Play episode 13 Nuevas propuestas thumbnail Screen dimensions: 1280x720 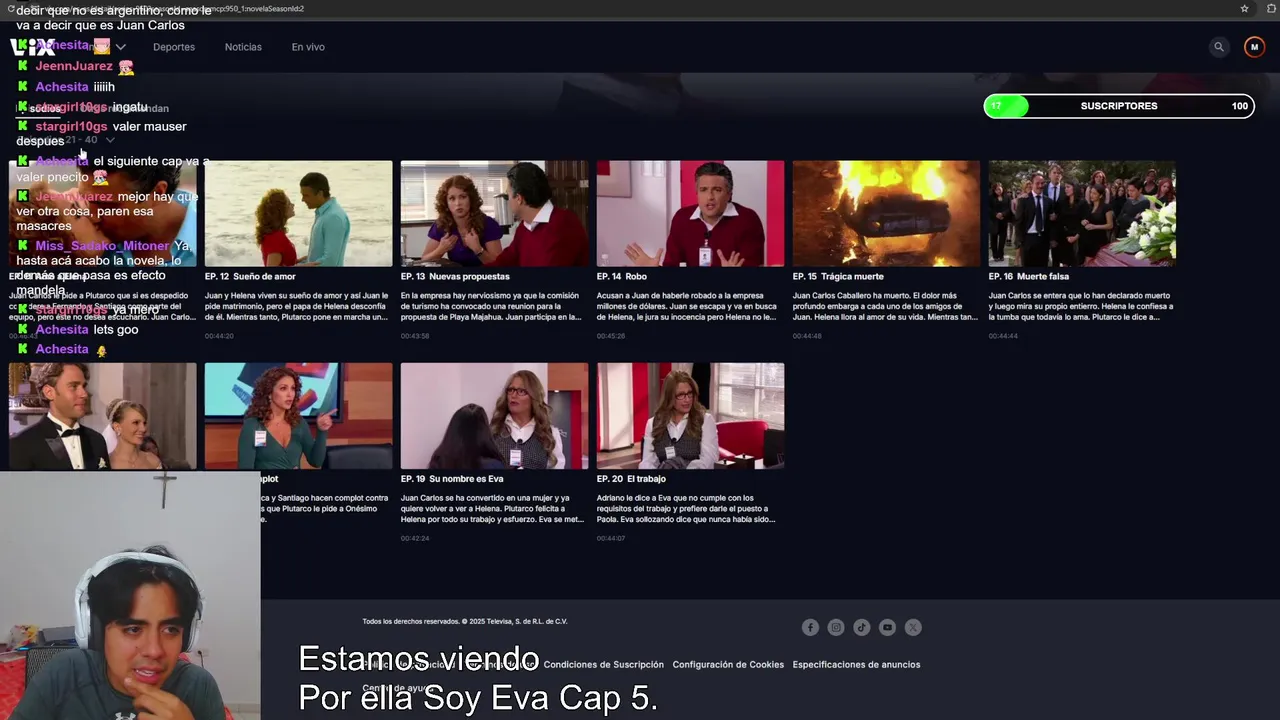click(x=495, y=214)
